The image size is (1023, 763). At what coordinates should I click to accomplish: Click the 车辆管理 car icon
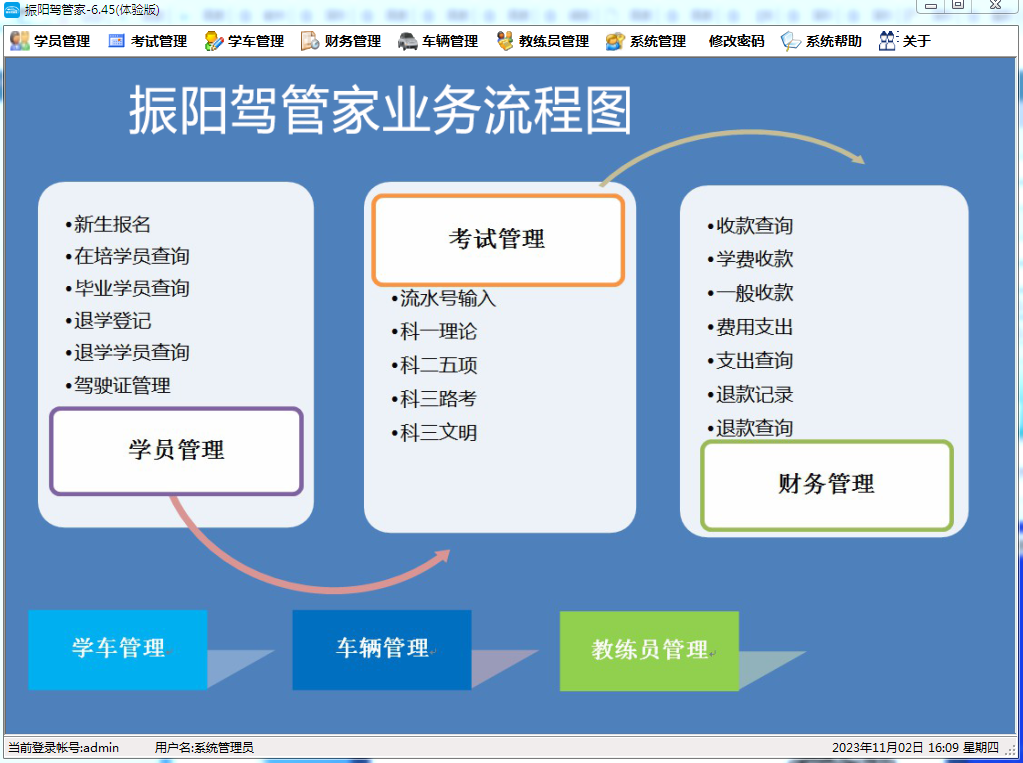tap(408, 41)
